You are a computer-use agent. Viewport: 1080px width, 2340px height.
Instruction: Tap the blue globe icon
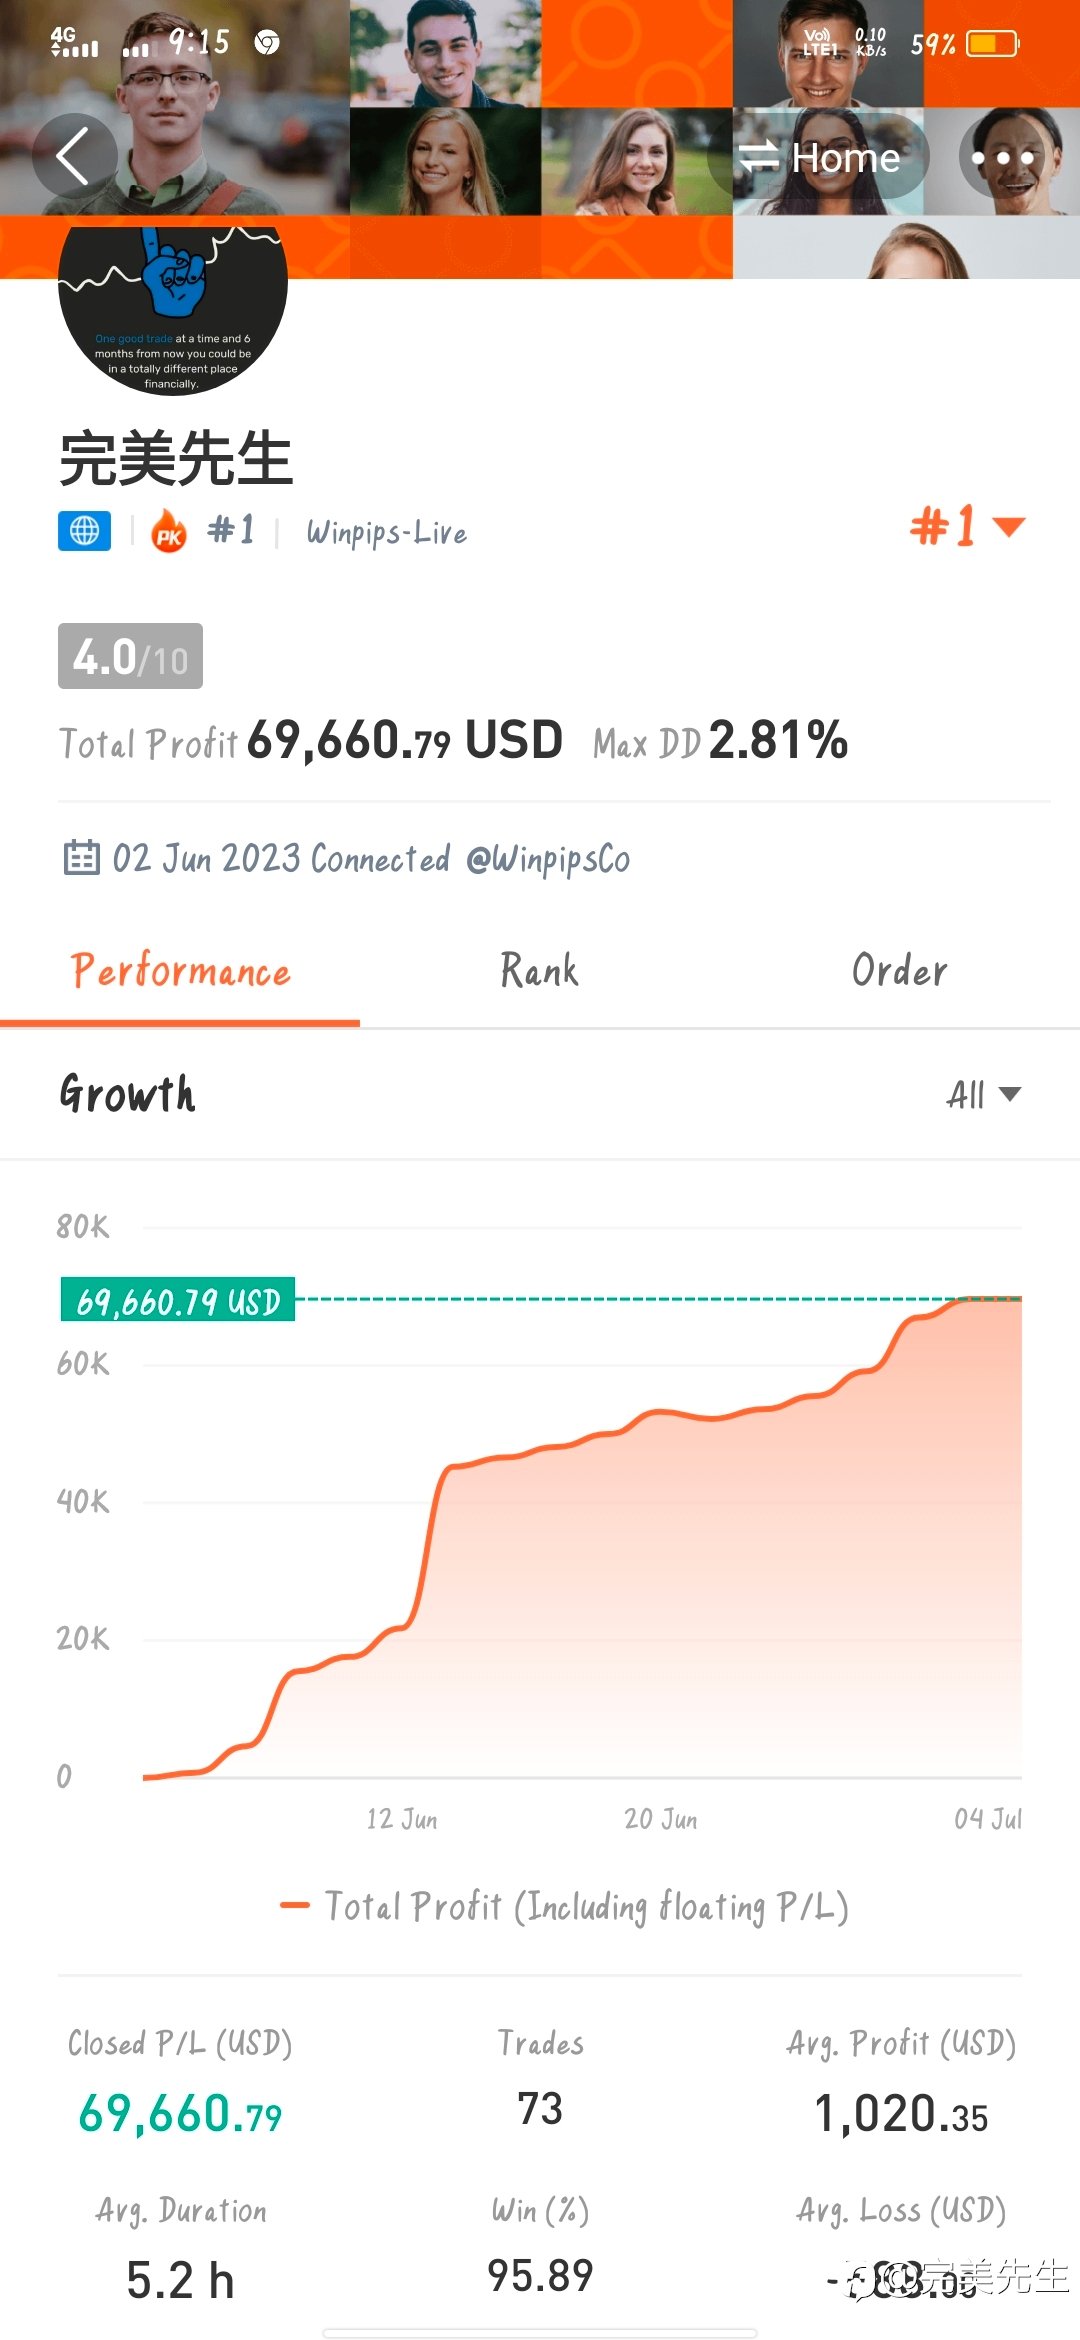point(84,531)
